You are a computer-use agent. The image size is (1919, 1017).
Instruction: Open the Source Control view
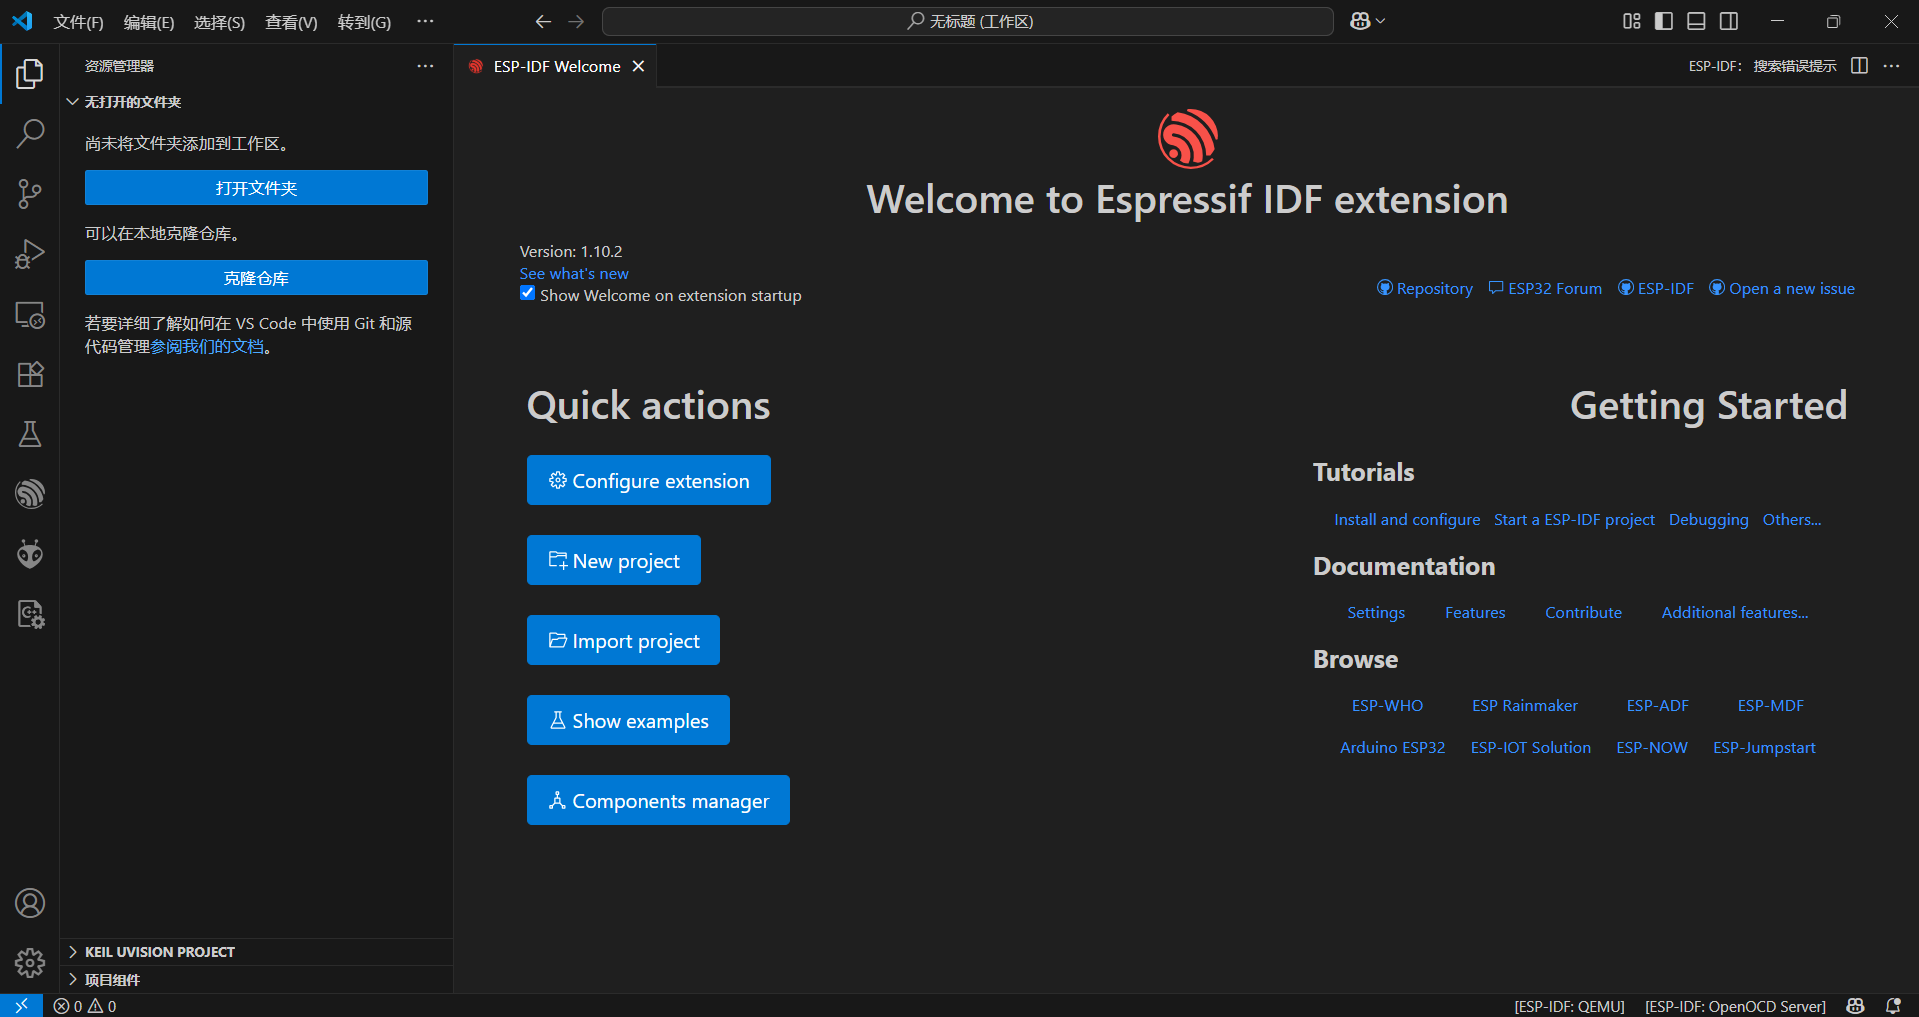pyautogui.click(x=30, y=193)
